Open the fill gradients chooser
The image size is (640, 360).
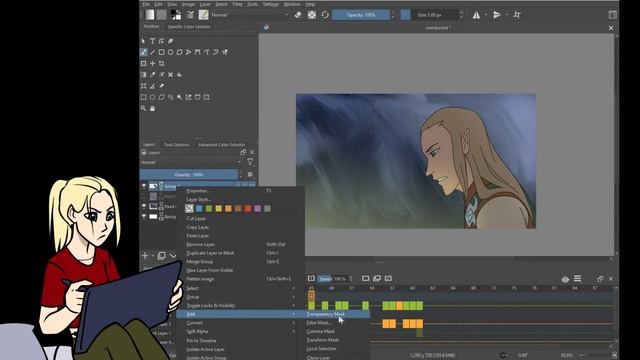(x=150, y=15)
